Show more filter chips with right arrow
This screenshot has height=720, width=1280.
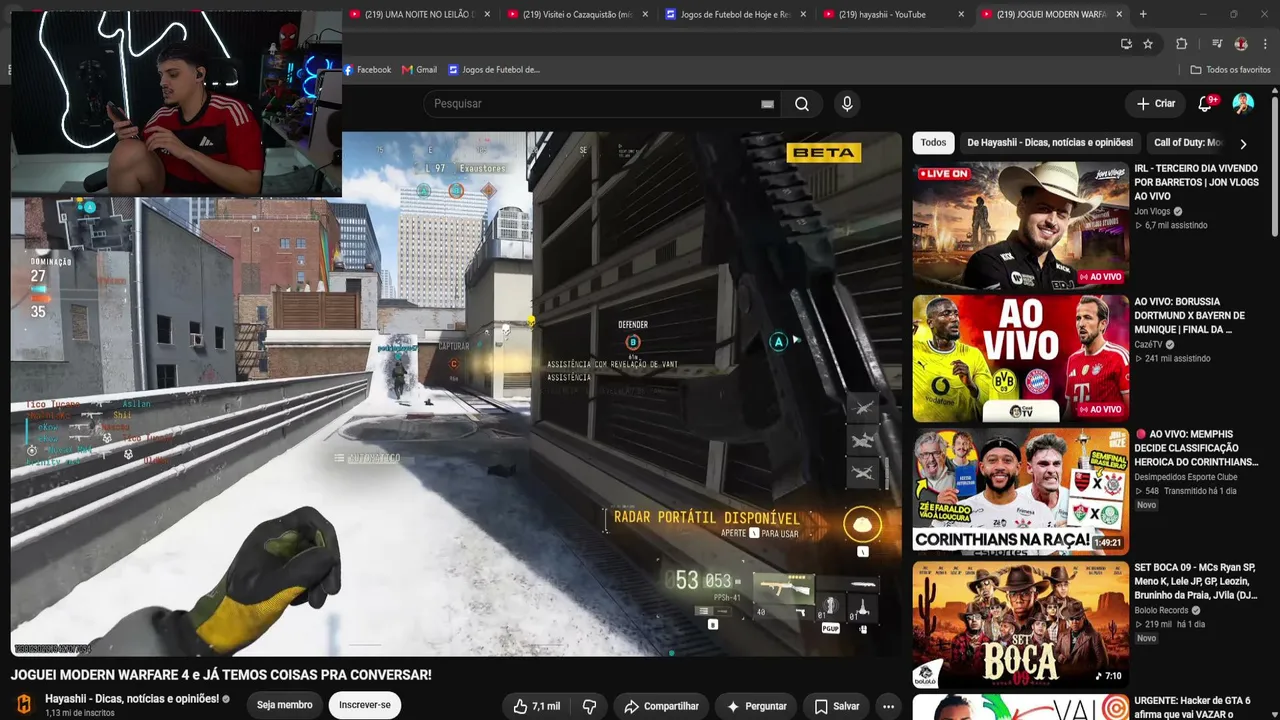coord(1243,144)
